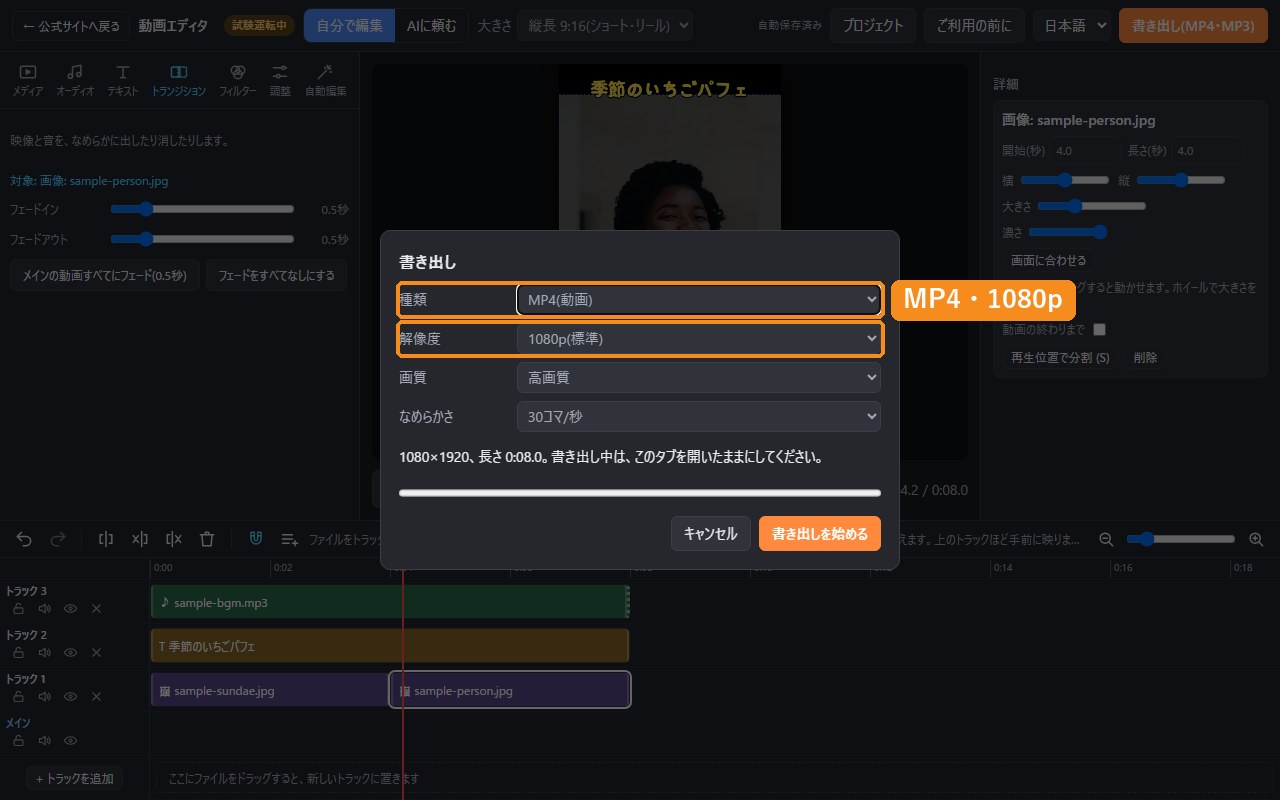The width and height of the screenshot is (1280, 800).
Task: Toggle the magnet snap icon
Action: [x=256, y=539]
